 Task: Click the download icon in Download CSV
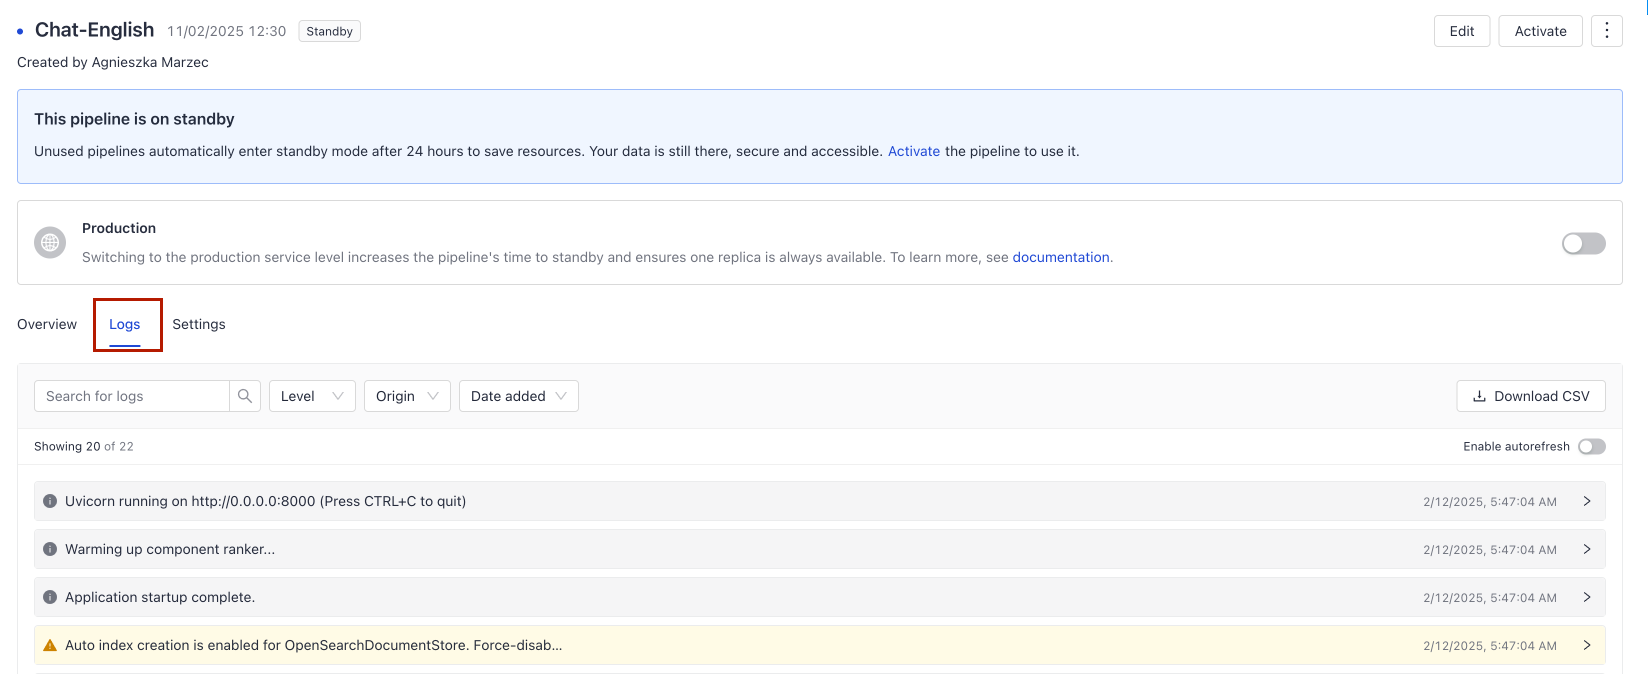1479,396
